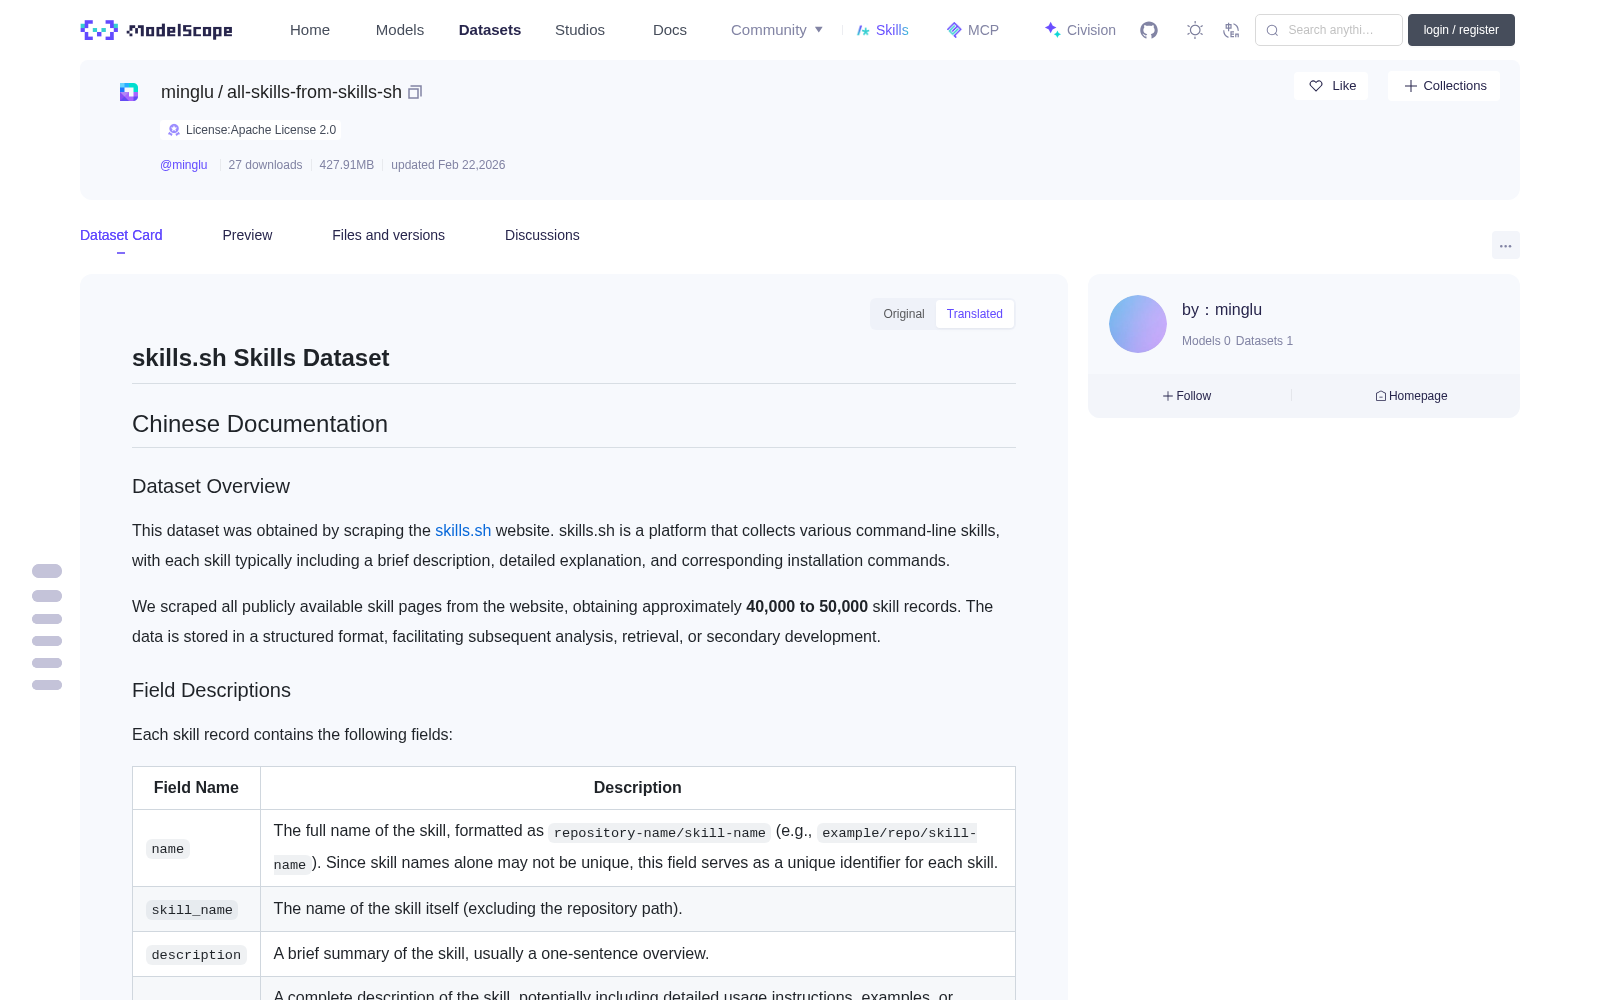Click the 'Dataset Overview' heading
Viewport: 1600px width, 1000px height.
pyautogui.click(x=211, y=486)
